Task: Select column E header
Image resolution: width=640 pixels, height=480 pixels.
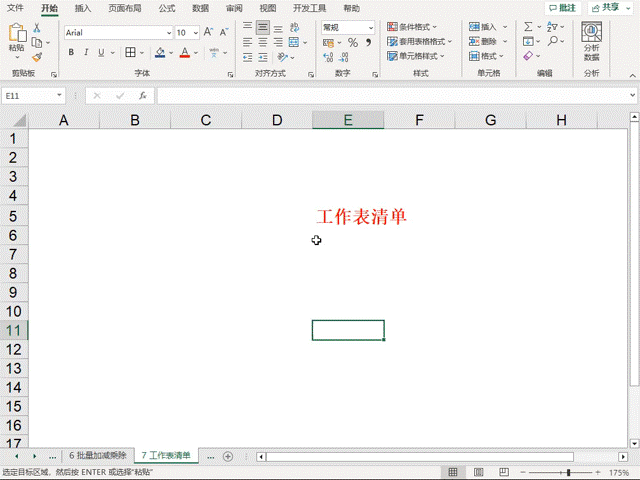Action: 348,120
